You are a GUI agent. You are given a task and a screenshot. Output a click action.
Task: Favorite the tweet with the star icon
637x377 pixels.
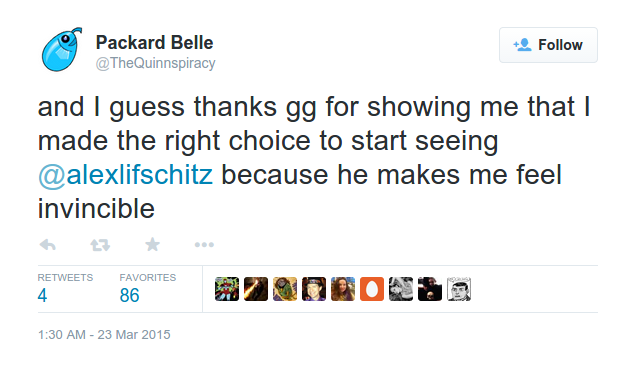[152, 244]
